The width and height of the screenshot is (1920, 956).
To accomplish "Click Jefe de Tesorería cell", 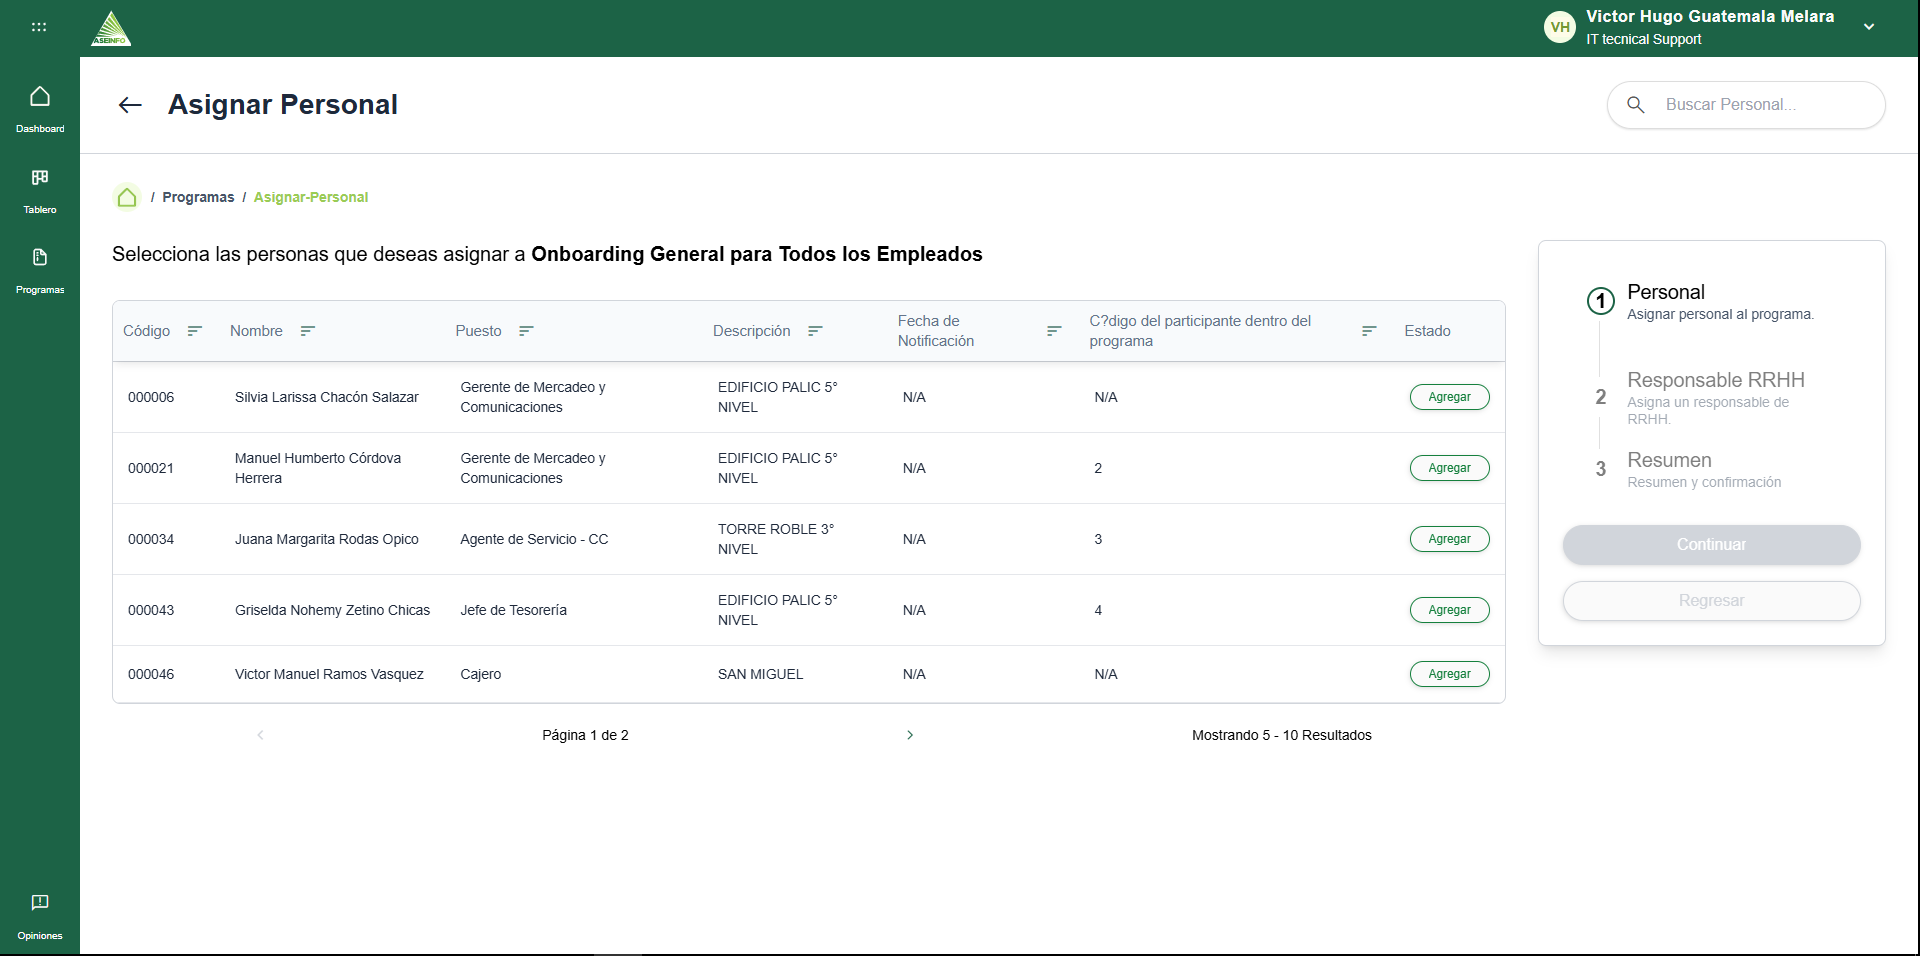I will point(513,610).
